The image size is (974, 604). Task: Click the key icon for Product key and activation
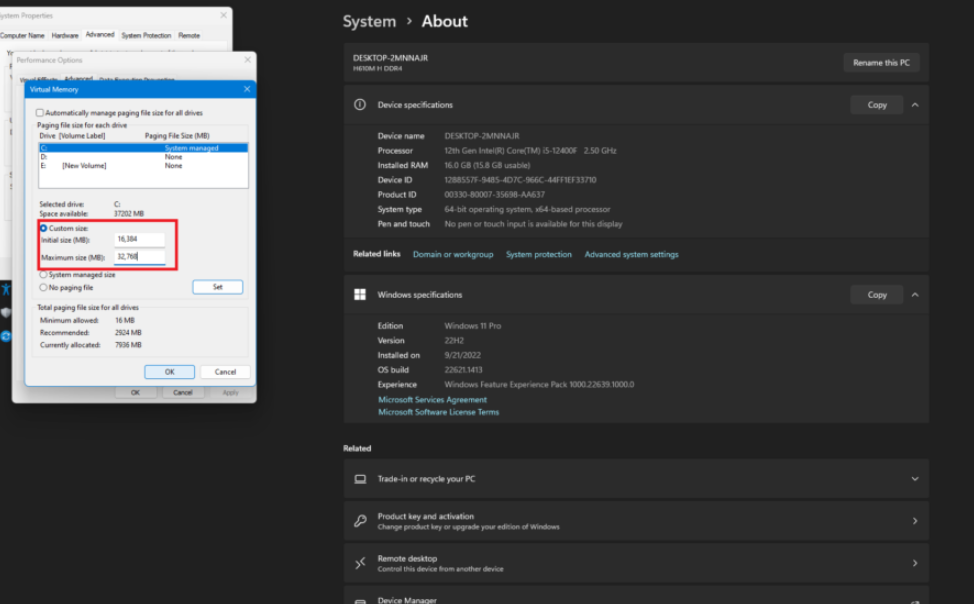[x=360, y=521]
